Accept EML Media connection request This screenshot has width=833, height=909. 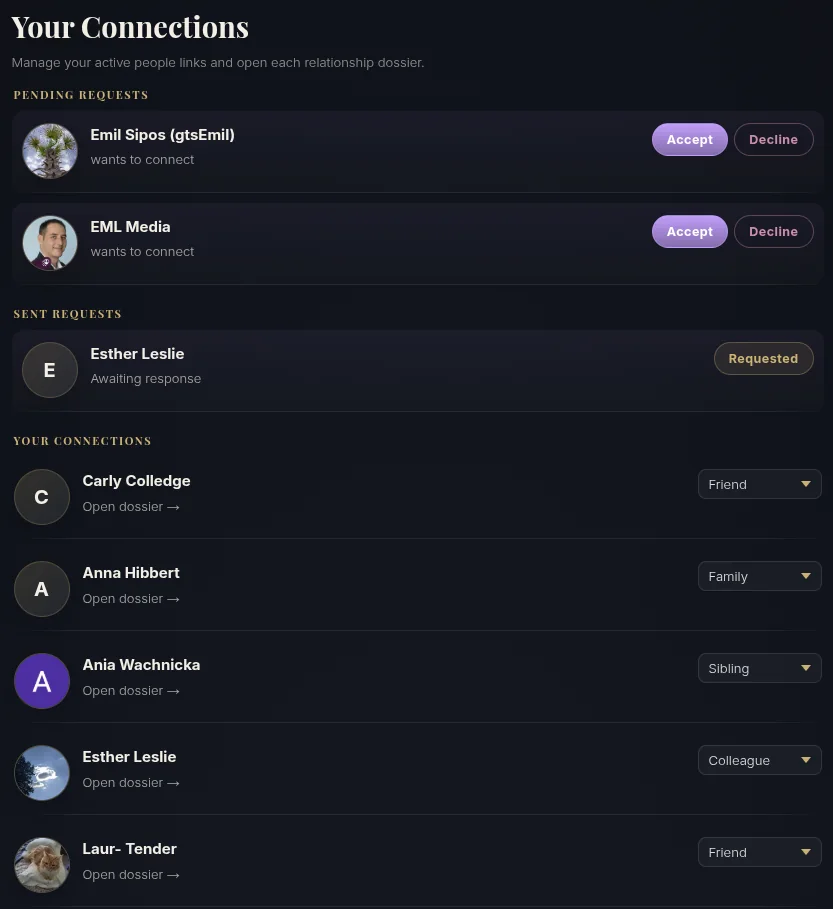click(689, 231)
